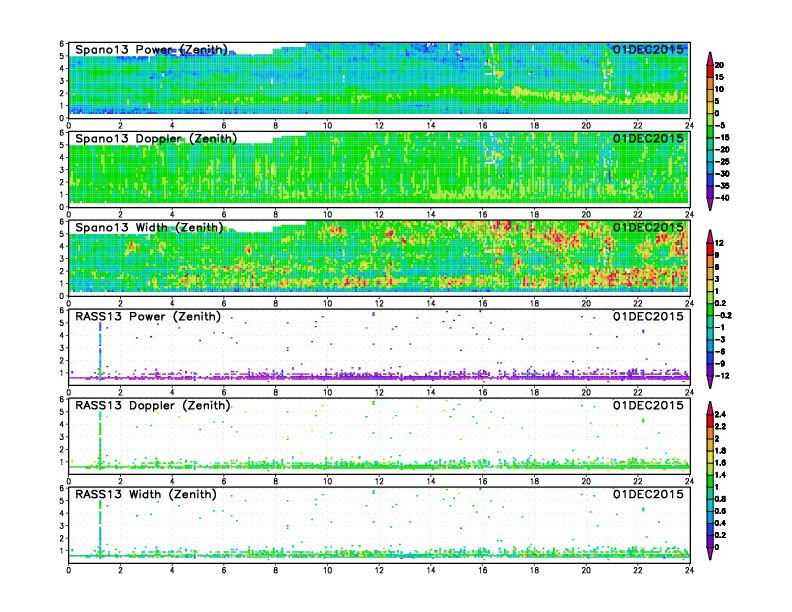Screen dimensions: 792x612
Task: Click the red swatch between 15 and 20 on colorbar
Action: click(x=710, y=71)
